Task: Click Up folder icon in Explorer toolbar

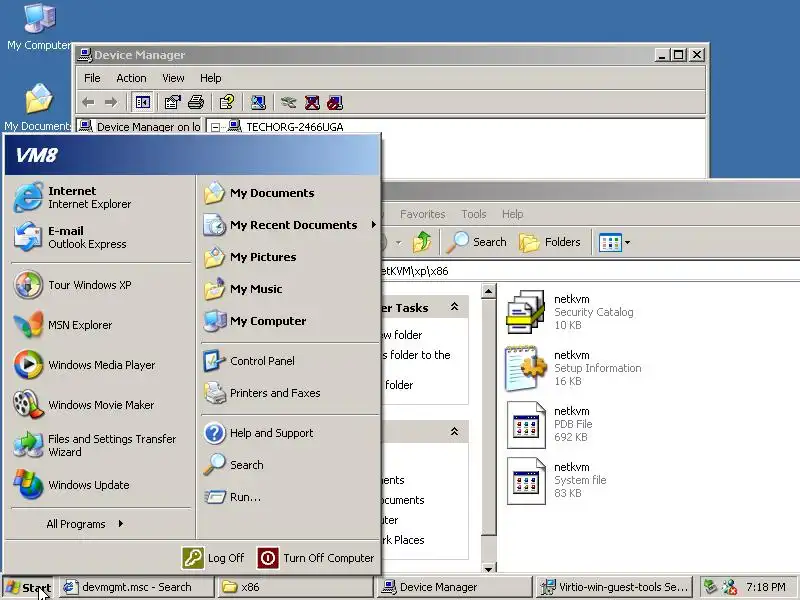Action: 421,242
